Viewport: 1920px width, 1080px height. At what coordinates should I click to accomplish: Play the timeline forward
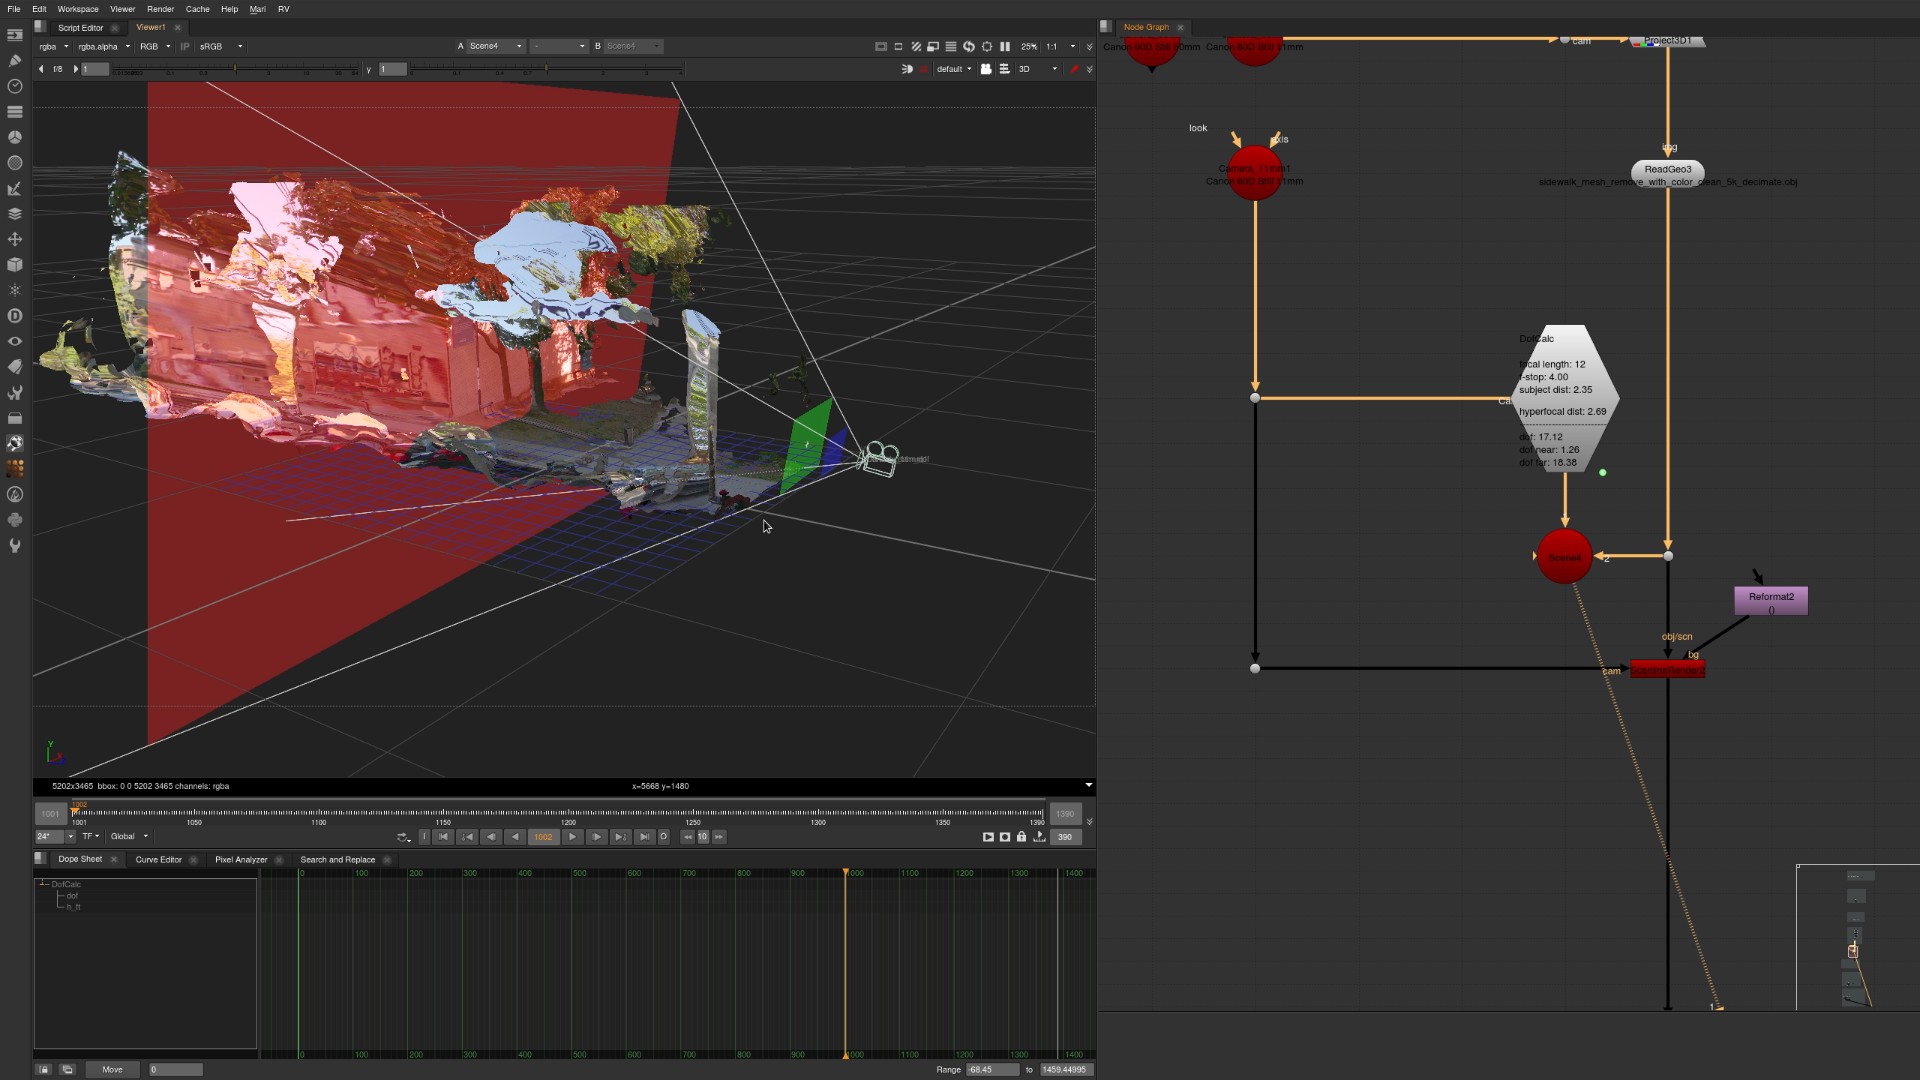[572, 837]
